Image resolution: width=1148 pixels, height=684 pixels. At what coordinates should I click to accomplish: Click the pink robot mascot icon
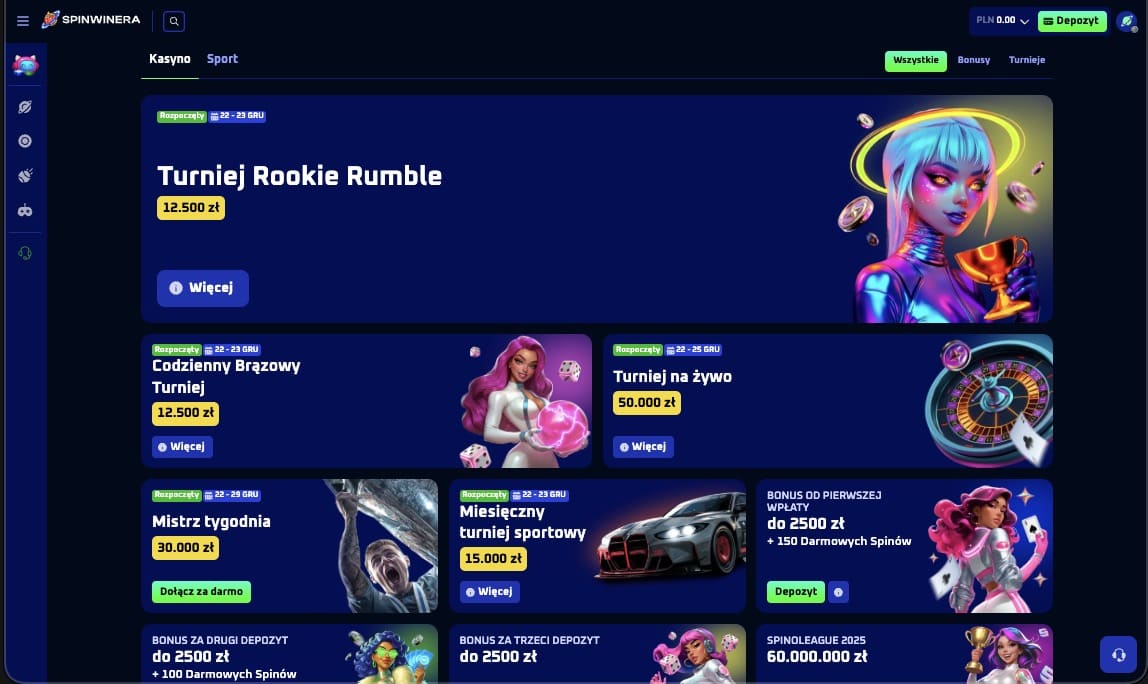[x=25, y=65]
